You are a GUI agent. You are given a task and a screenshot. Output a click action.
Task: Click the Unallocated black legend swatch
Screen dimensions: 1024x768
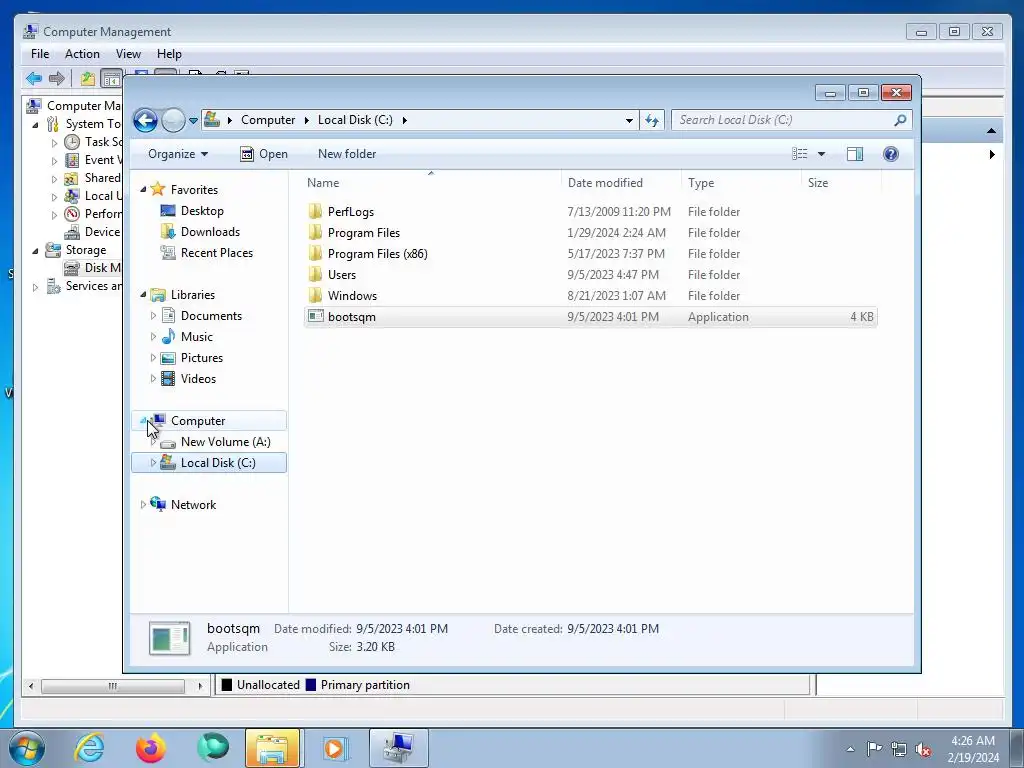227,685
